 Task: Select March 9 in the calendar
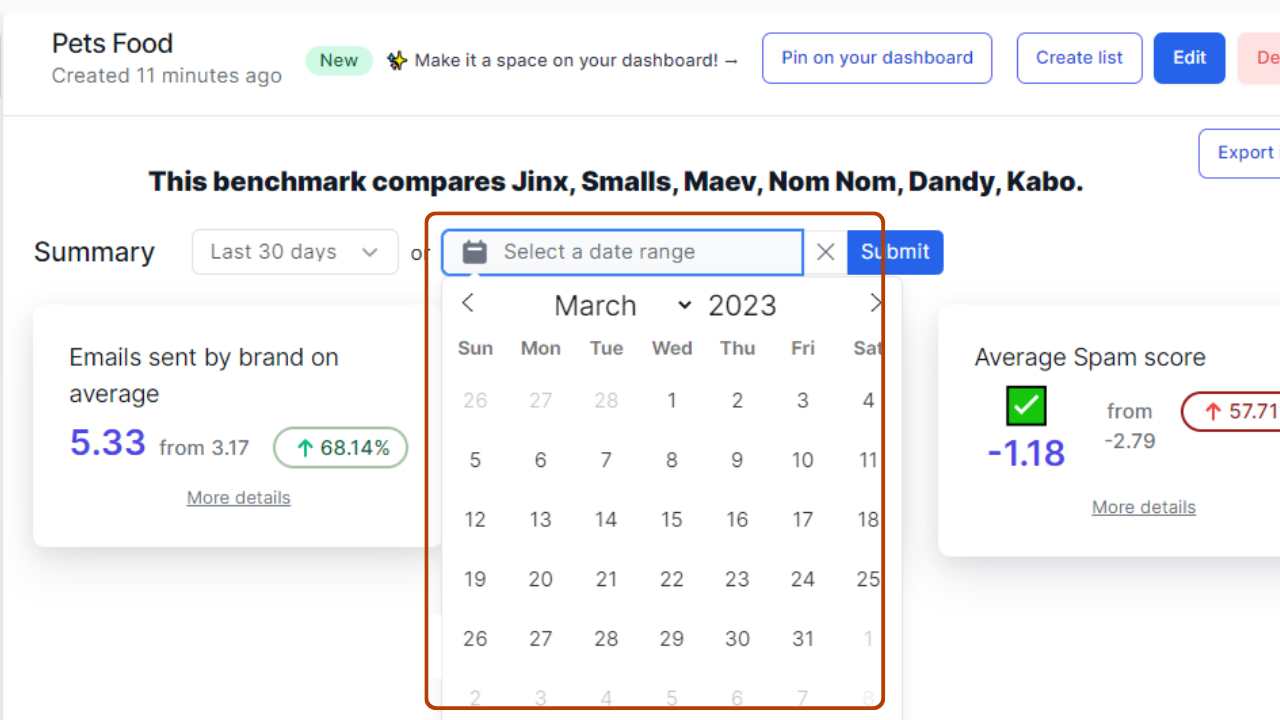(737, 460)
